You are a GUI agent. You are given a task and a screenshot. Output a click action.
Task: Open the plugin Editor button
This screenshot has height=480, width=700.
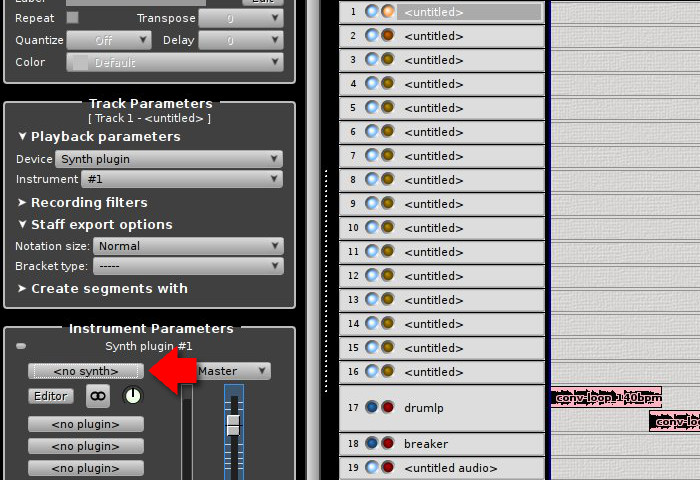[50, 396]
